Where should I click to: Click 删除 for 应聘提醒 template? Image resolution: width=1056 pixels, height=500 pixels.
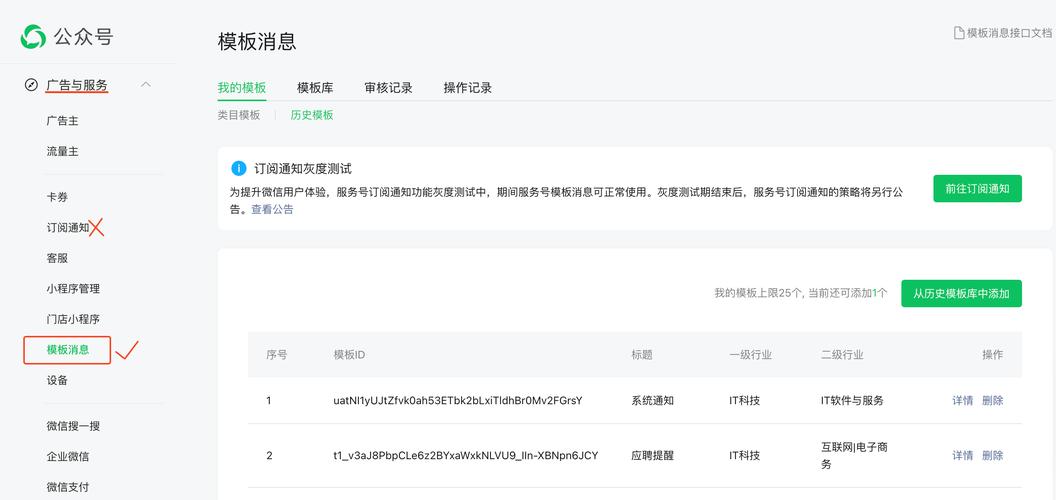[x=993, y=456]
